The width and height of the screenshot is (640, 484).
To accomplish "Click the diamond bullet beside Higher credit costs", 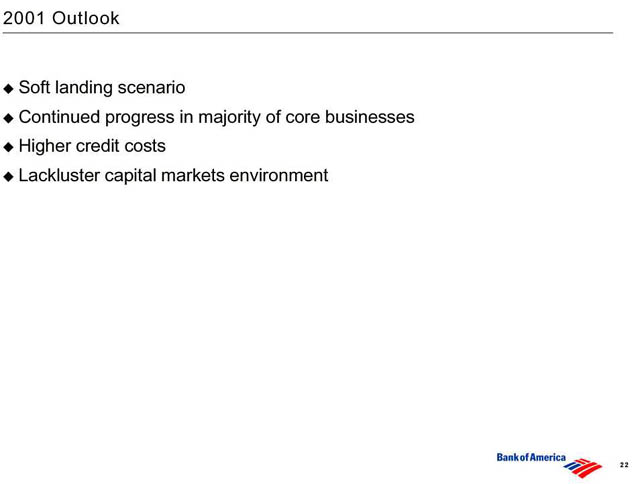I will pos(8,147).
